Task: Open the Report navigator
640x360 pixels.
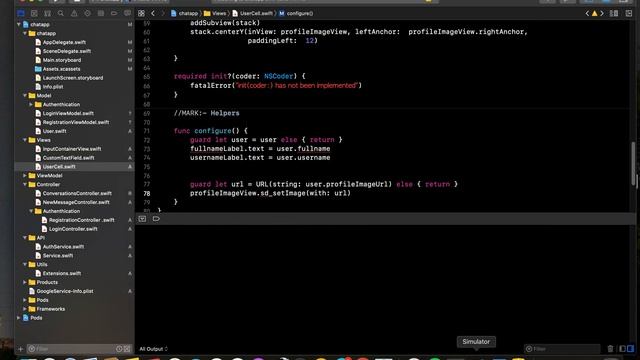Action: (127, 13)
